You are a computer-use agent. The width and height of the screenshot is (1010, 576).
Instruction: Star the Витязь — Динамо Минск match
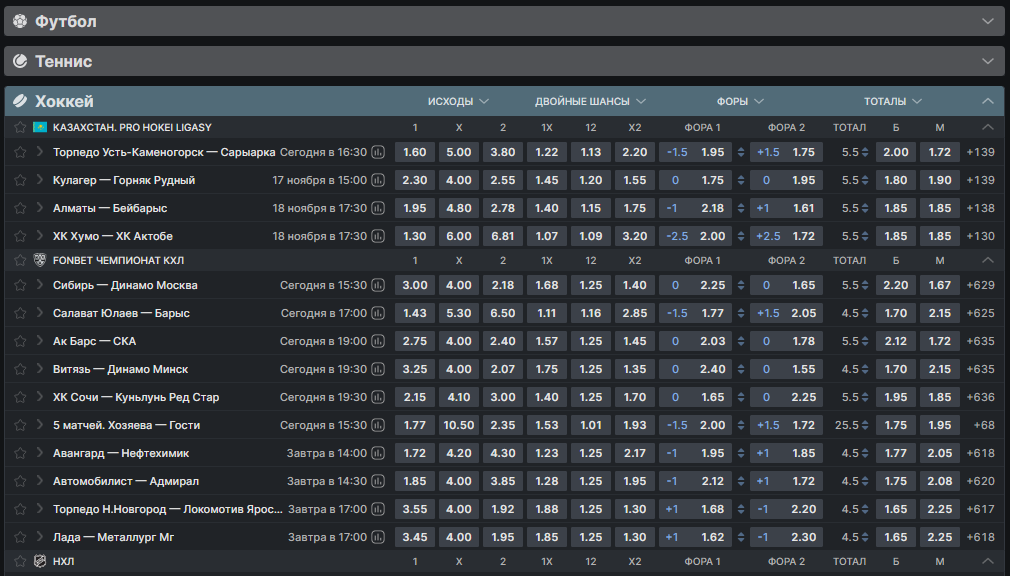coord(20,369)
